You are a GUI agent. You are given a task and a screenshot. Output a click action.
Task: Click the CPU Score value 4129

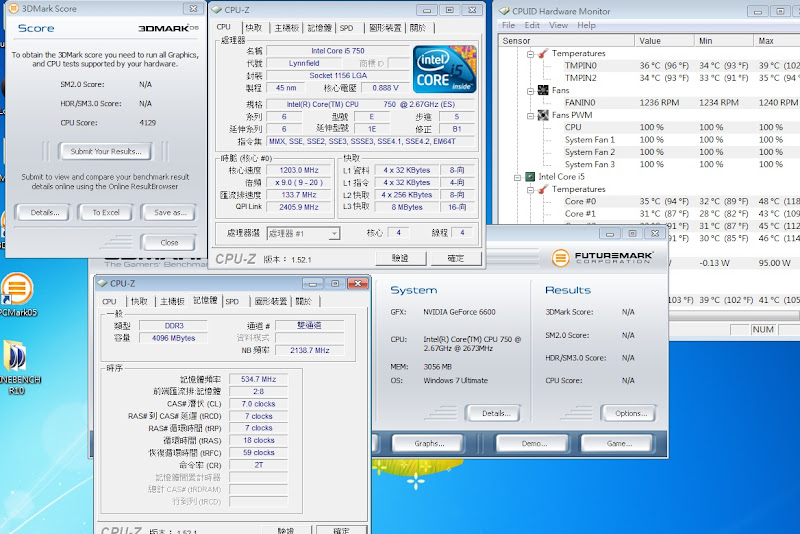click(x=147, y=123)
